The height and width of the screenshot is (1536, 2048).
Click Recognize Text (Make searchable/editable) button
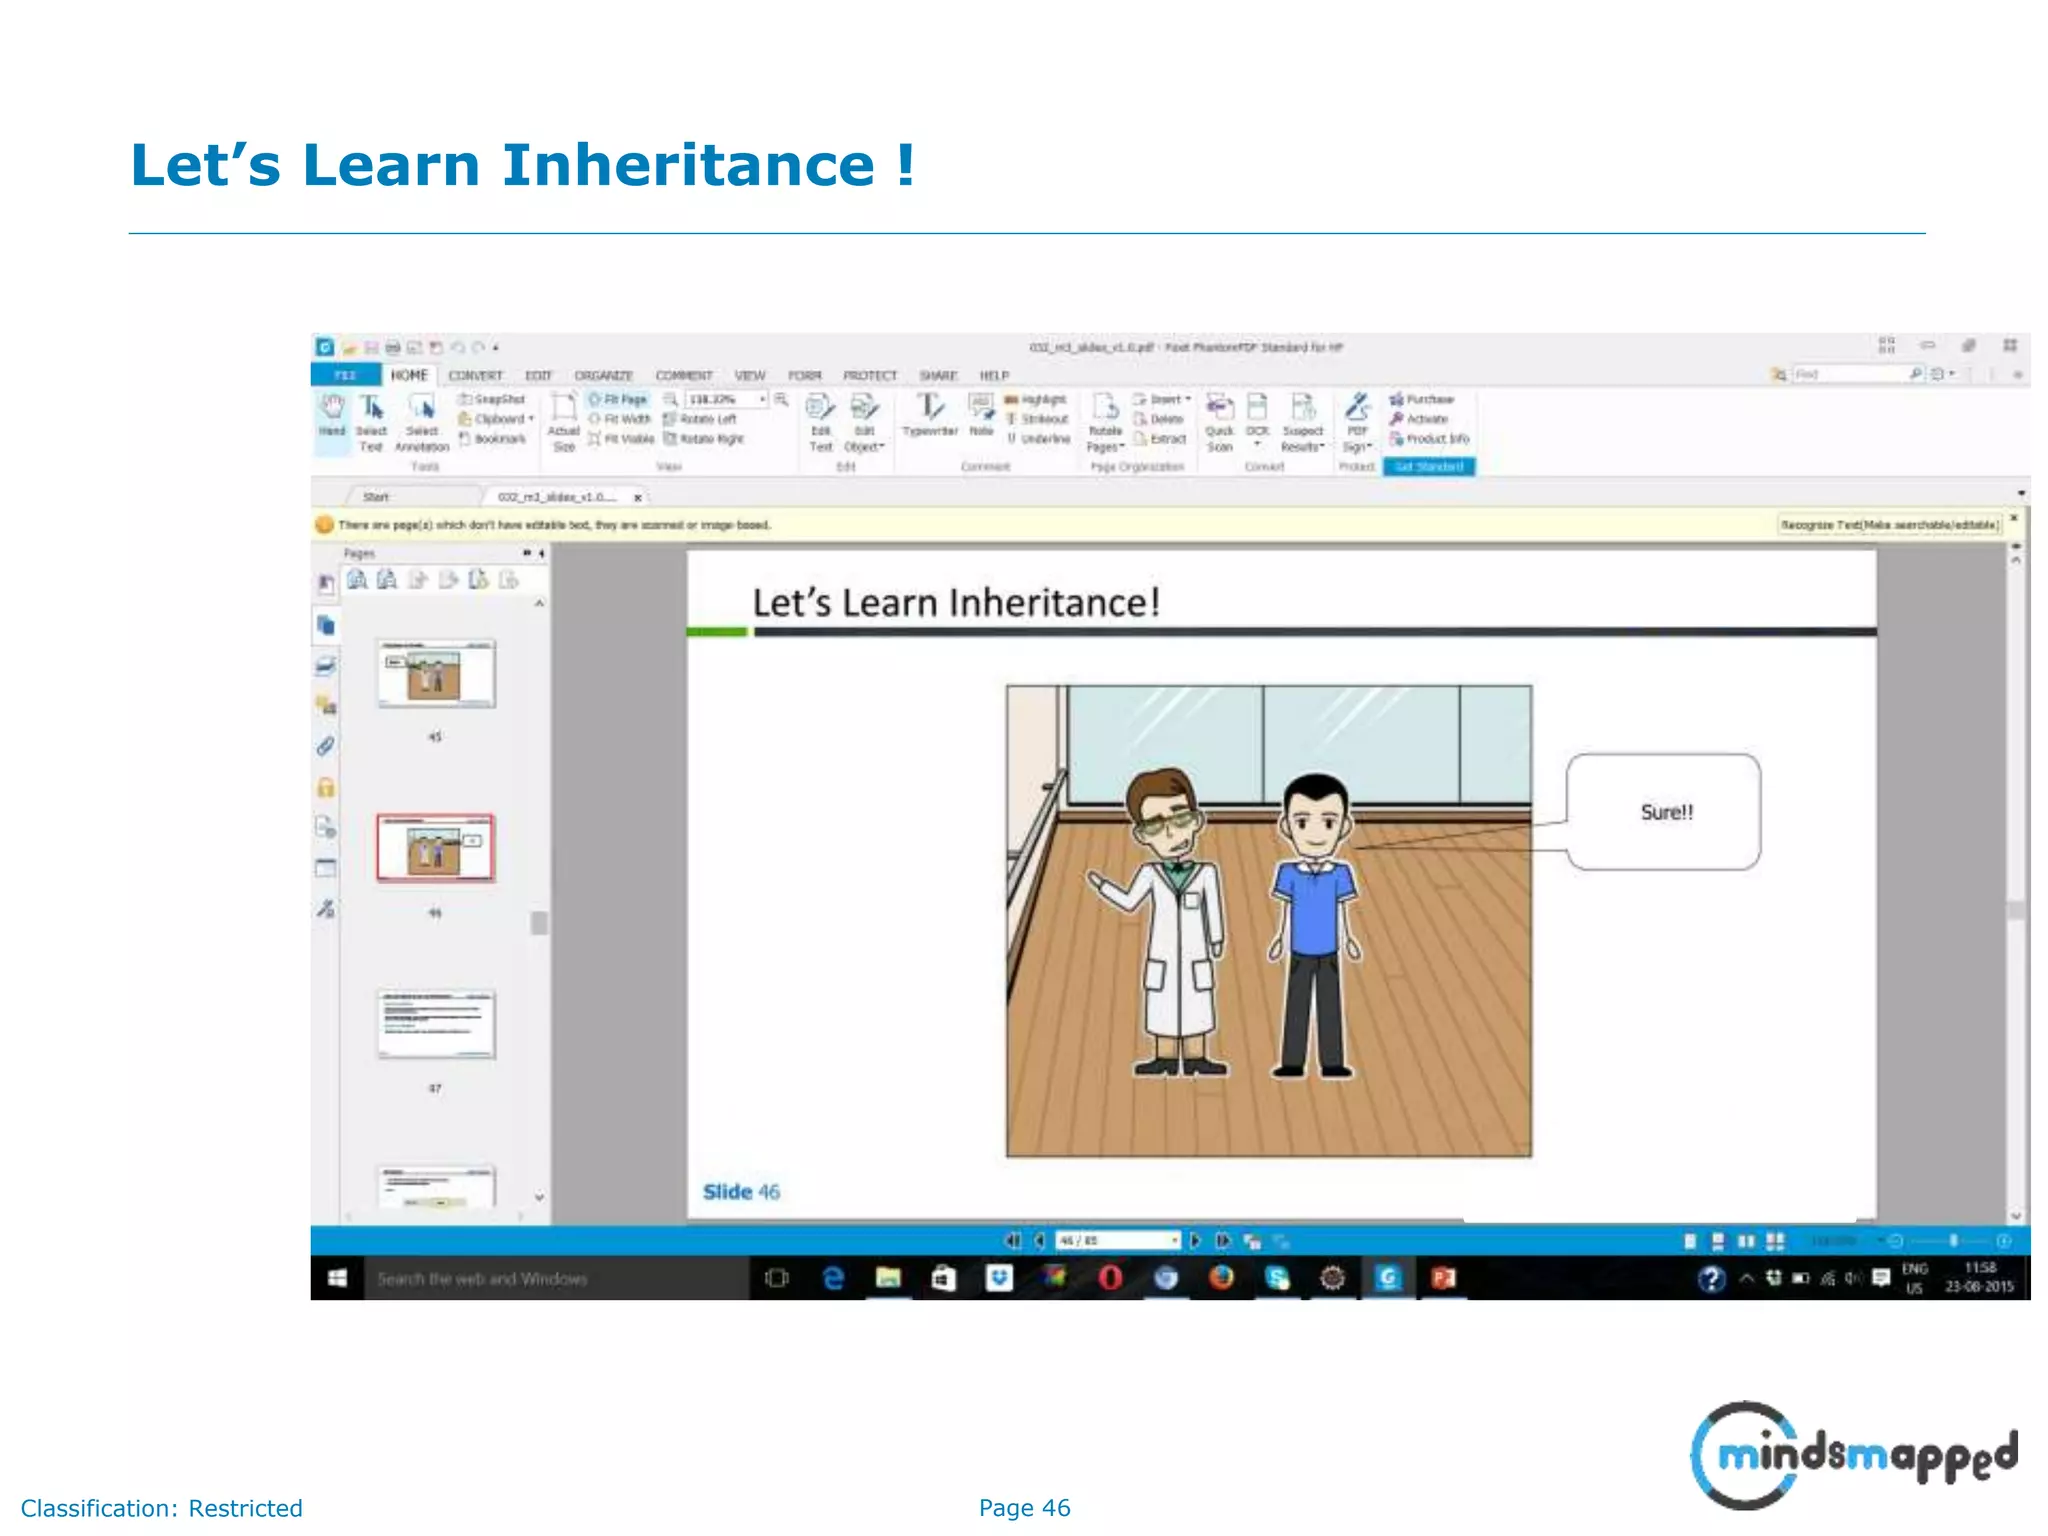click(1889, 525)
